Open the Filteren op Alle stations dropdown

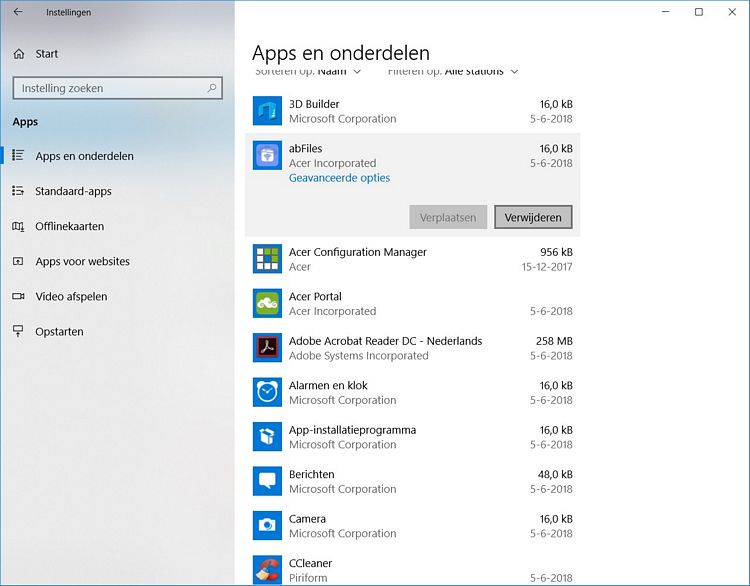click(x=453, y=72)
